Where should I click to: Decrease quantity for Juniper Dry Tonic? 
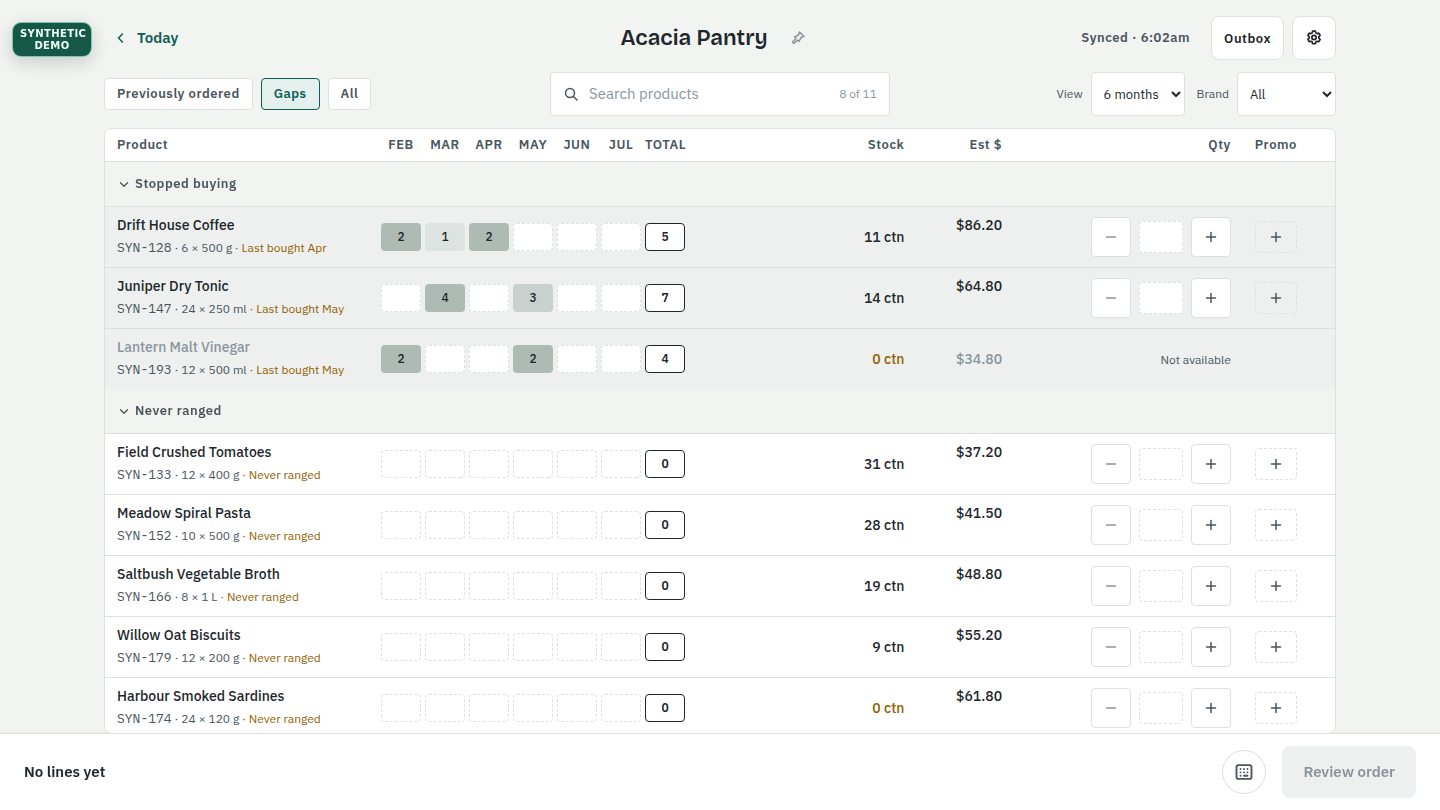click(1111, 298)
